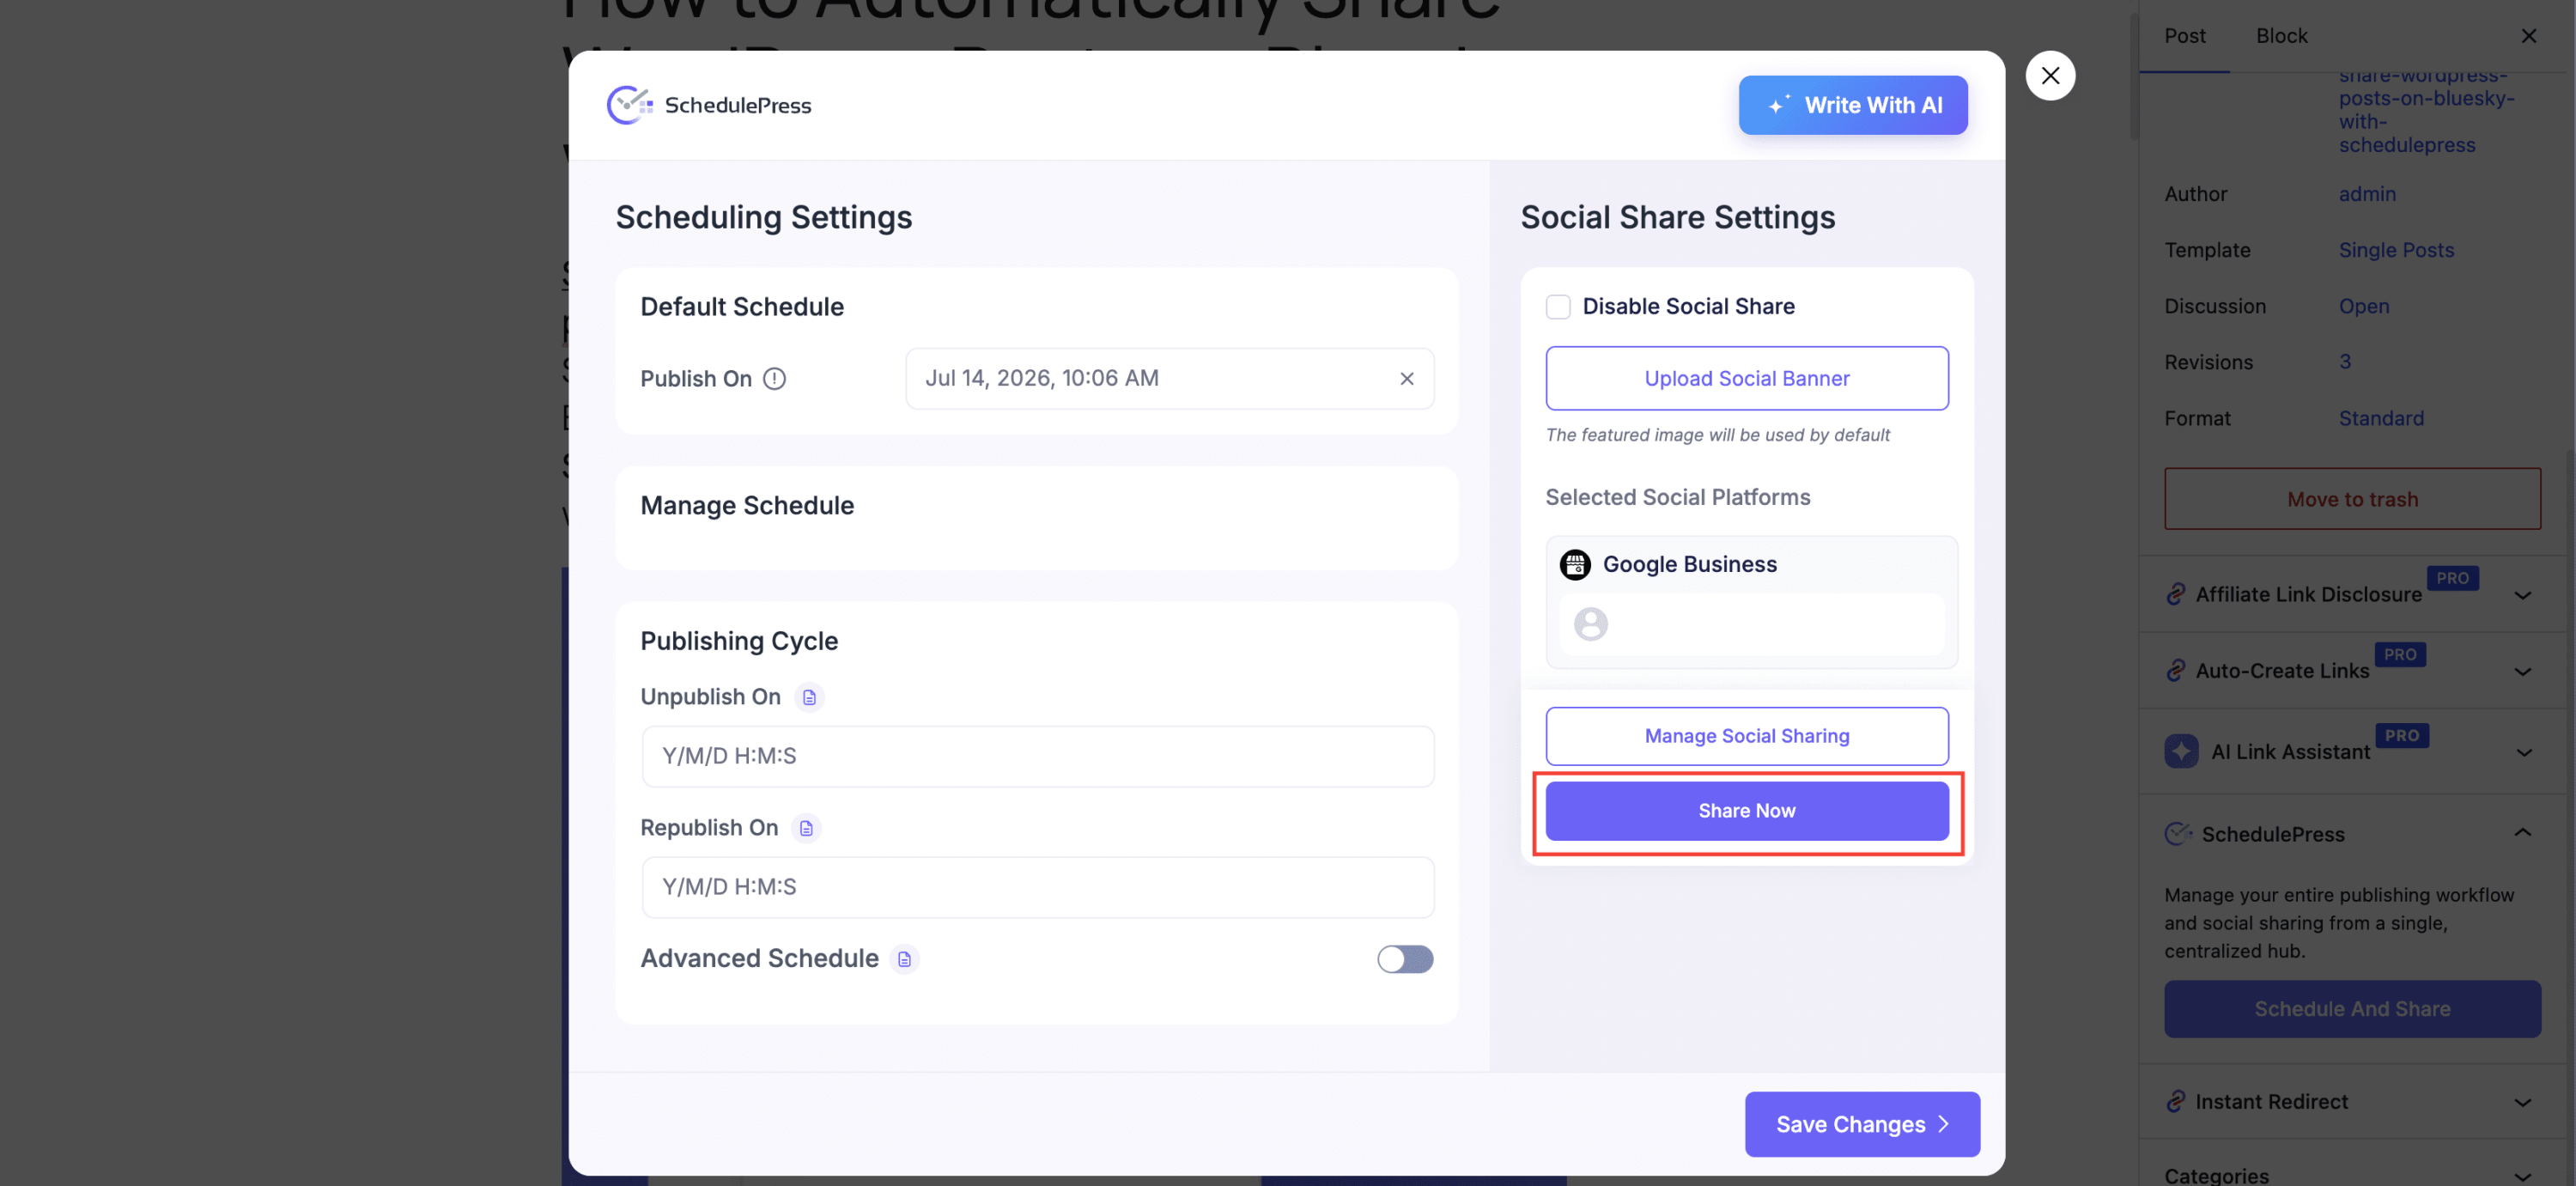Click the Affiliate Link Disclosure link icon
Screen dimensions: 2576x1186
pyautogui.click(x=2175, y=595)
